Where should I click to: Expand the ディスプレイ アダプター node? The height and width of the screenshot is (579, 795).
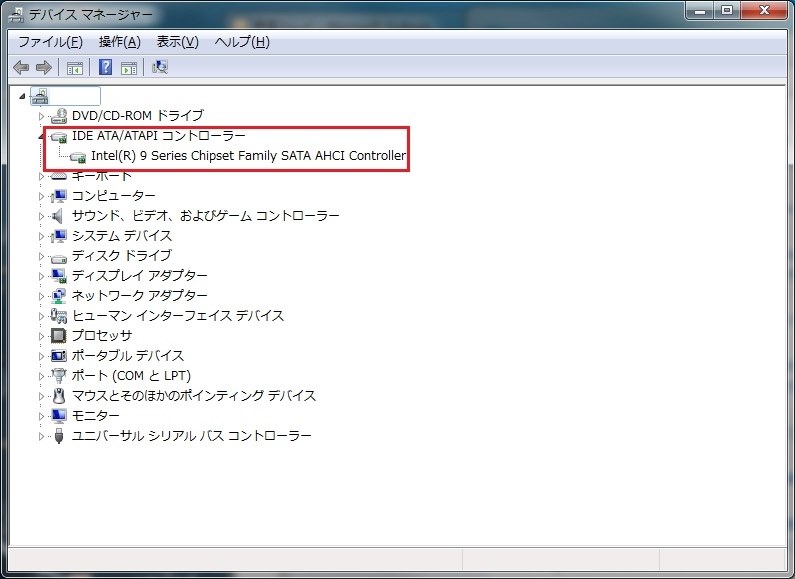(x=42, y=276)
